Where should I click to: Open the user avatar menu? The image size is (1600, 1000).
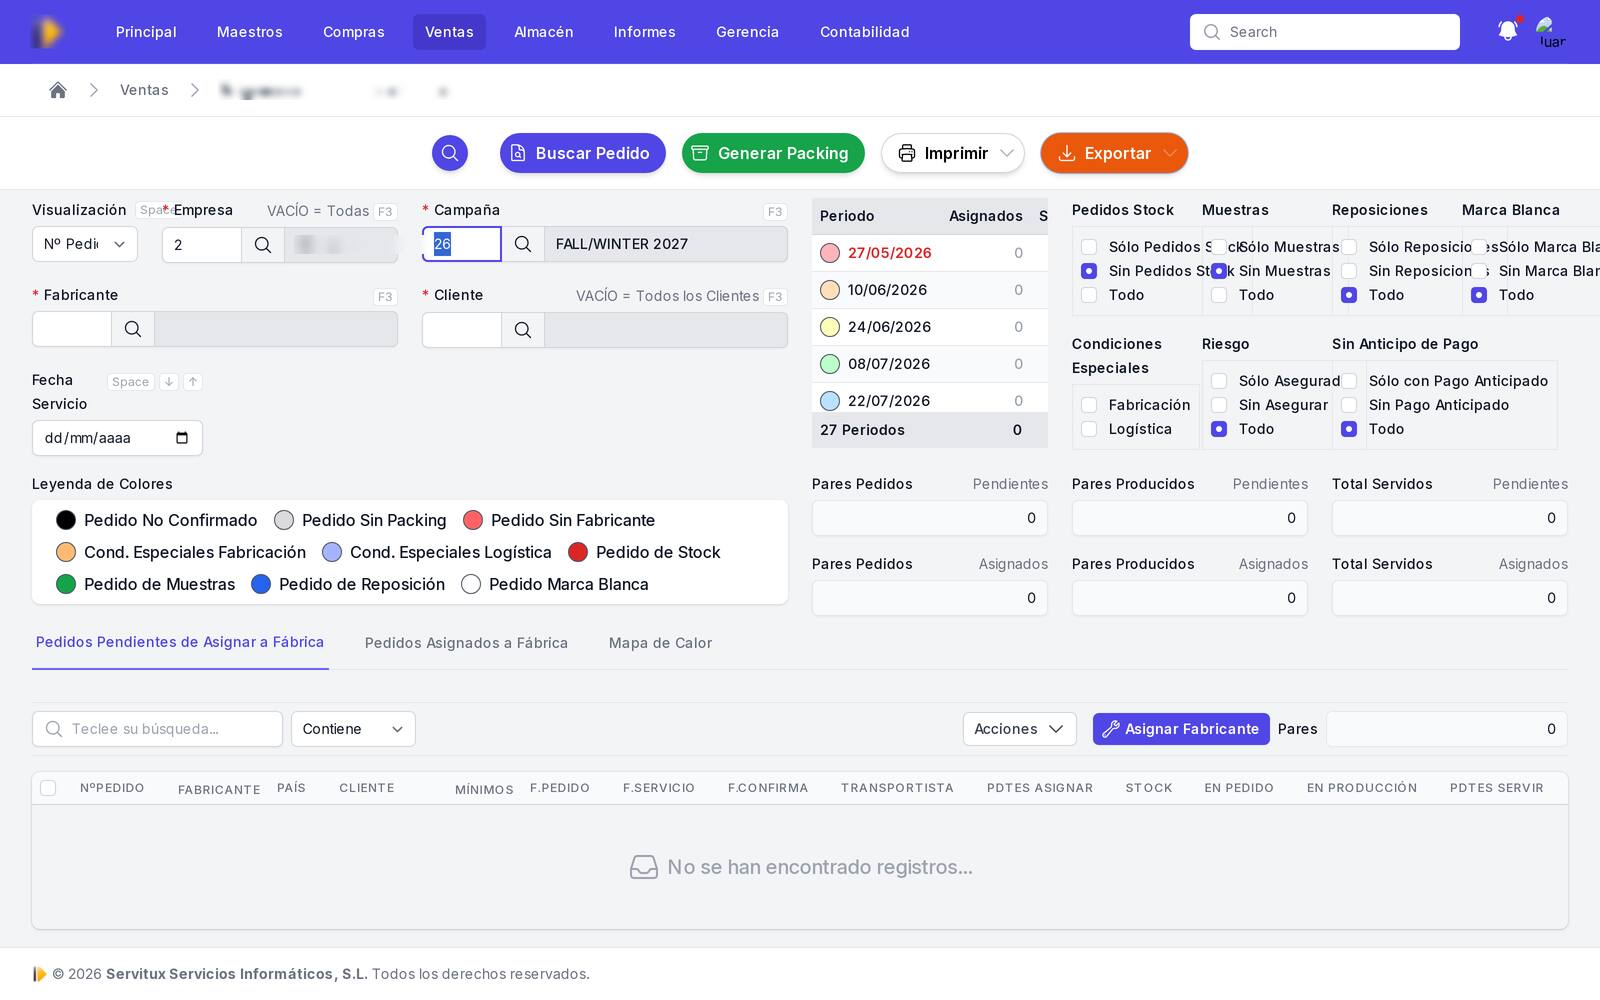[x=1551, y=32]
